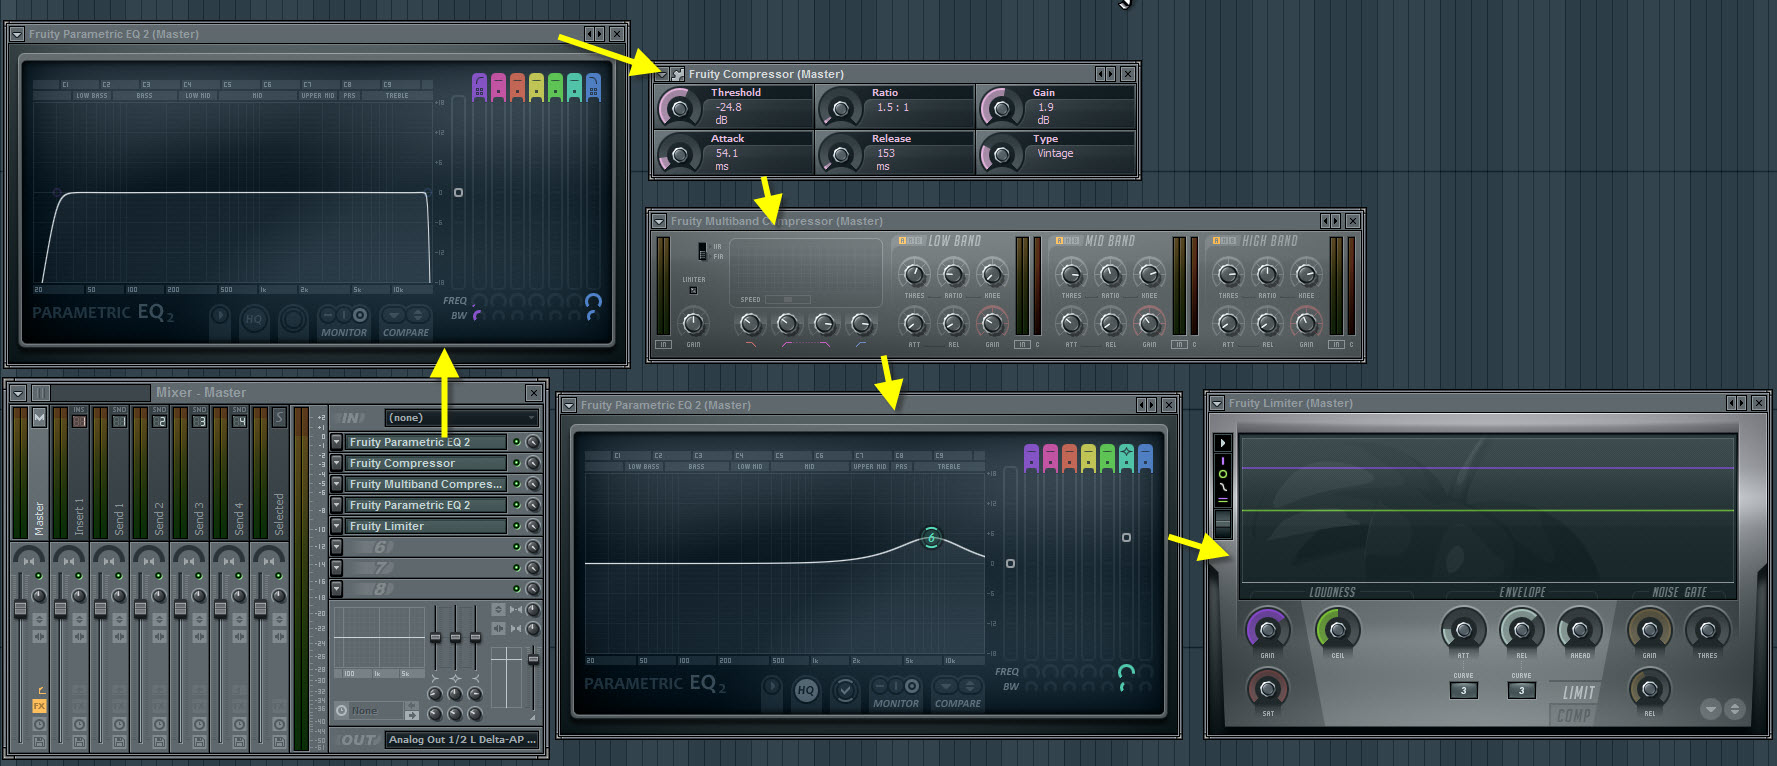Click the next preset arrow in Fruity Limiter title
Screen dimensions: 1777x766
1741,403
